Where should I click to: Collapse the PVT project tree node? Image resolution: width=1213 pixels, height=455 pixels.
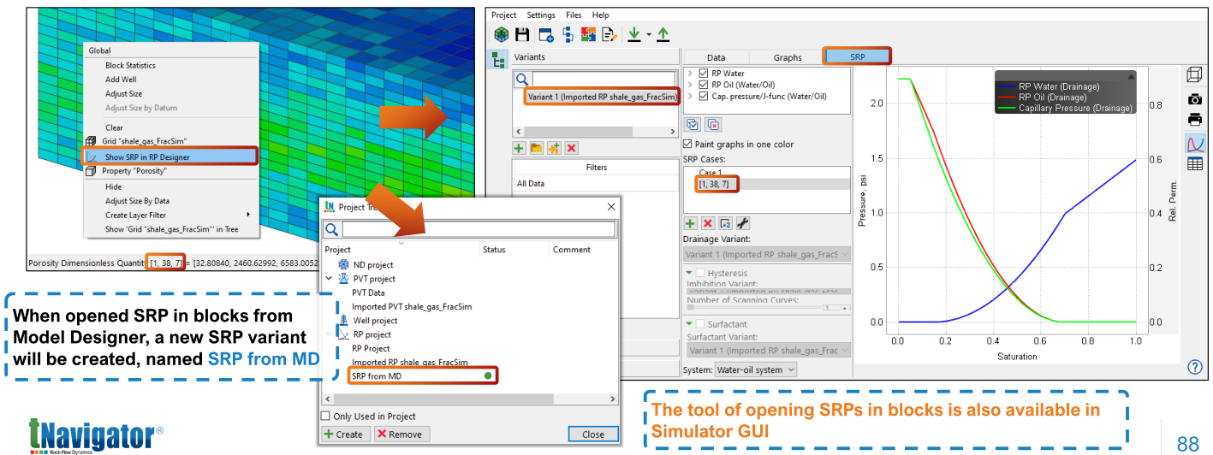click(x=329, y=279)
